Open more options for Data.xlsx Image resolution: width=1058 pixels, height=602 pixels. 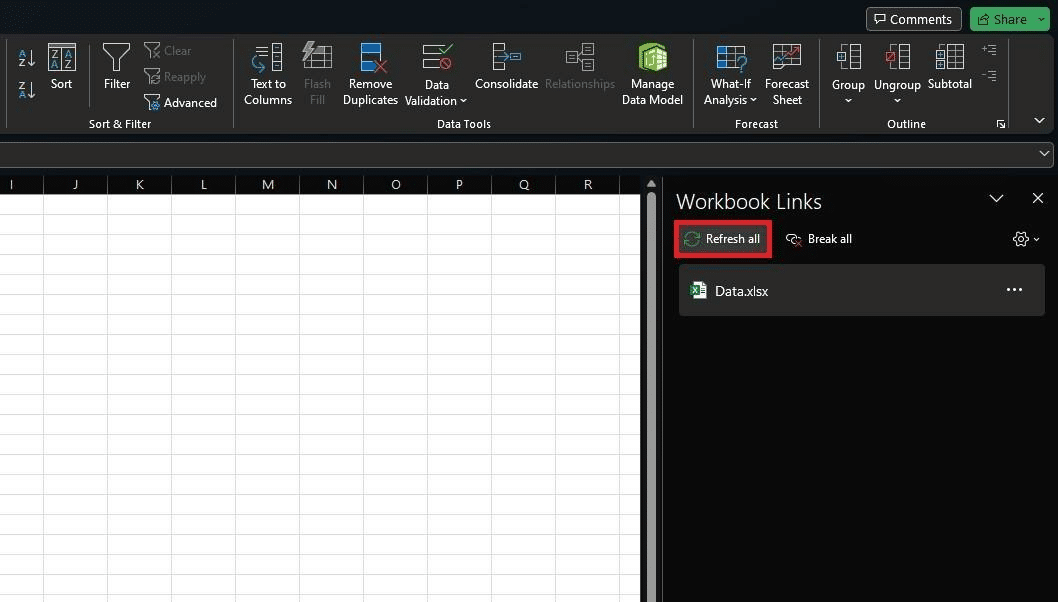(x=1014, y=290)
